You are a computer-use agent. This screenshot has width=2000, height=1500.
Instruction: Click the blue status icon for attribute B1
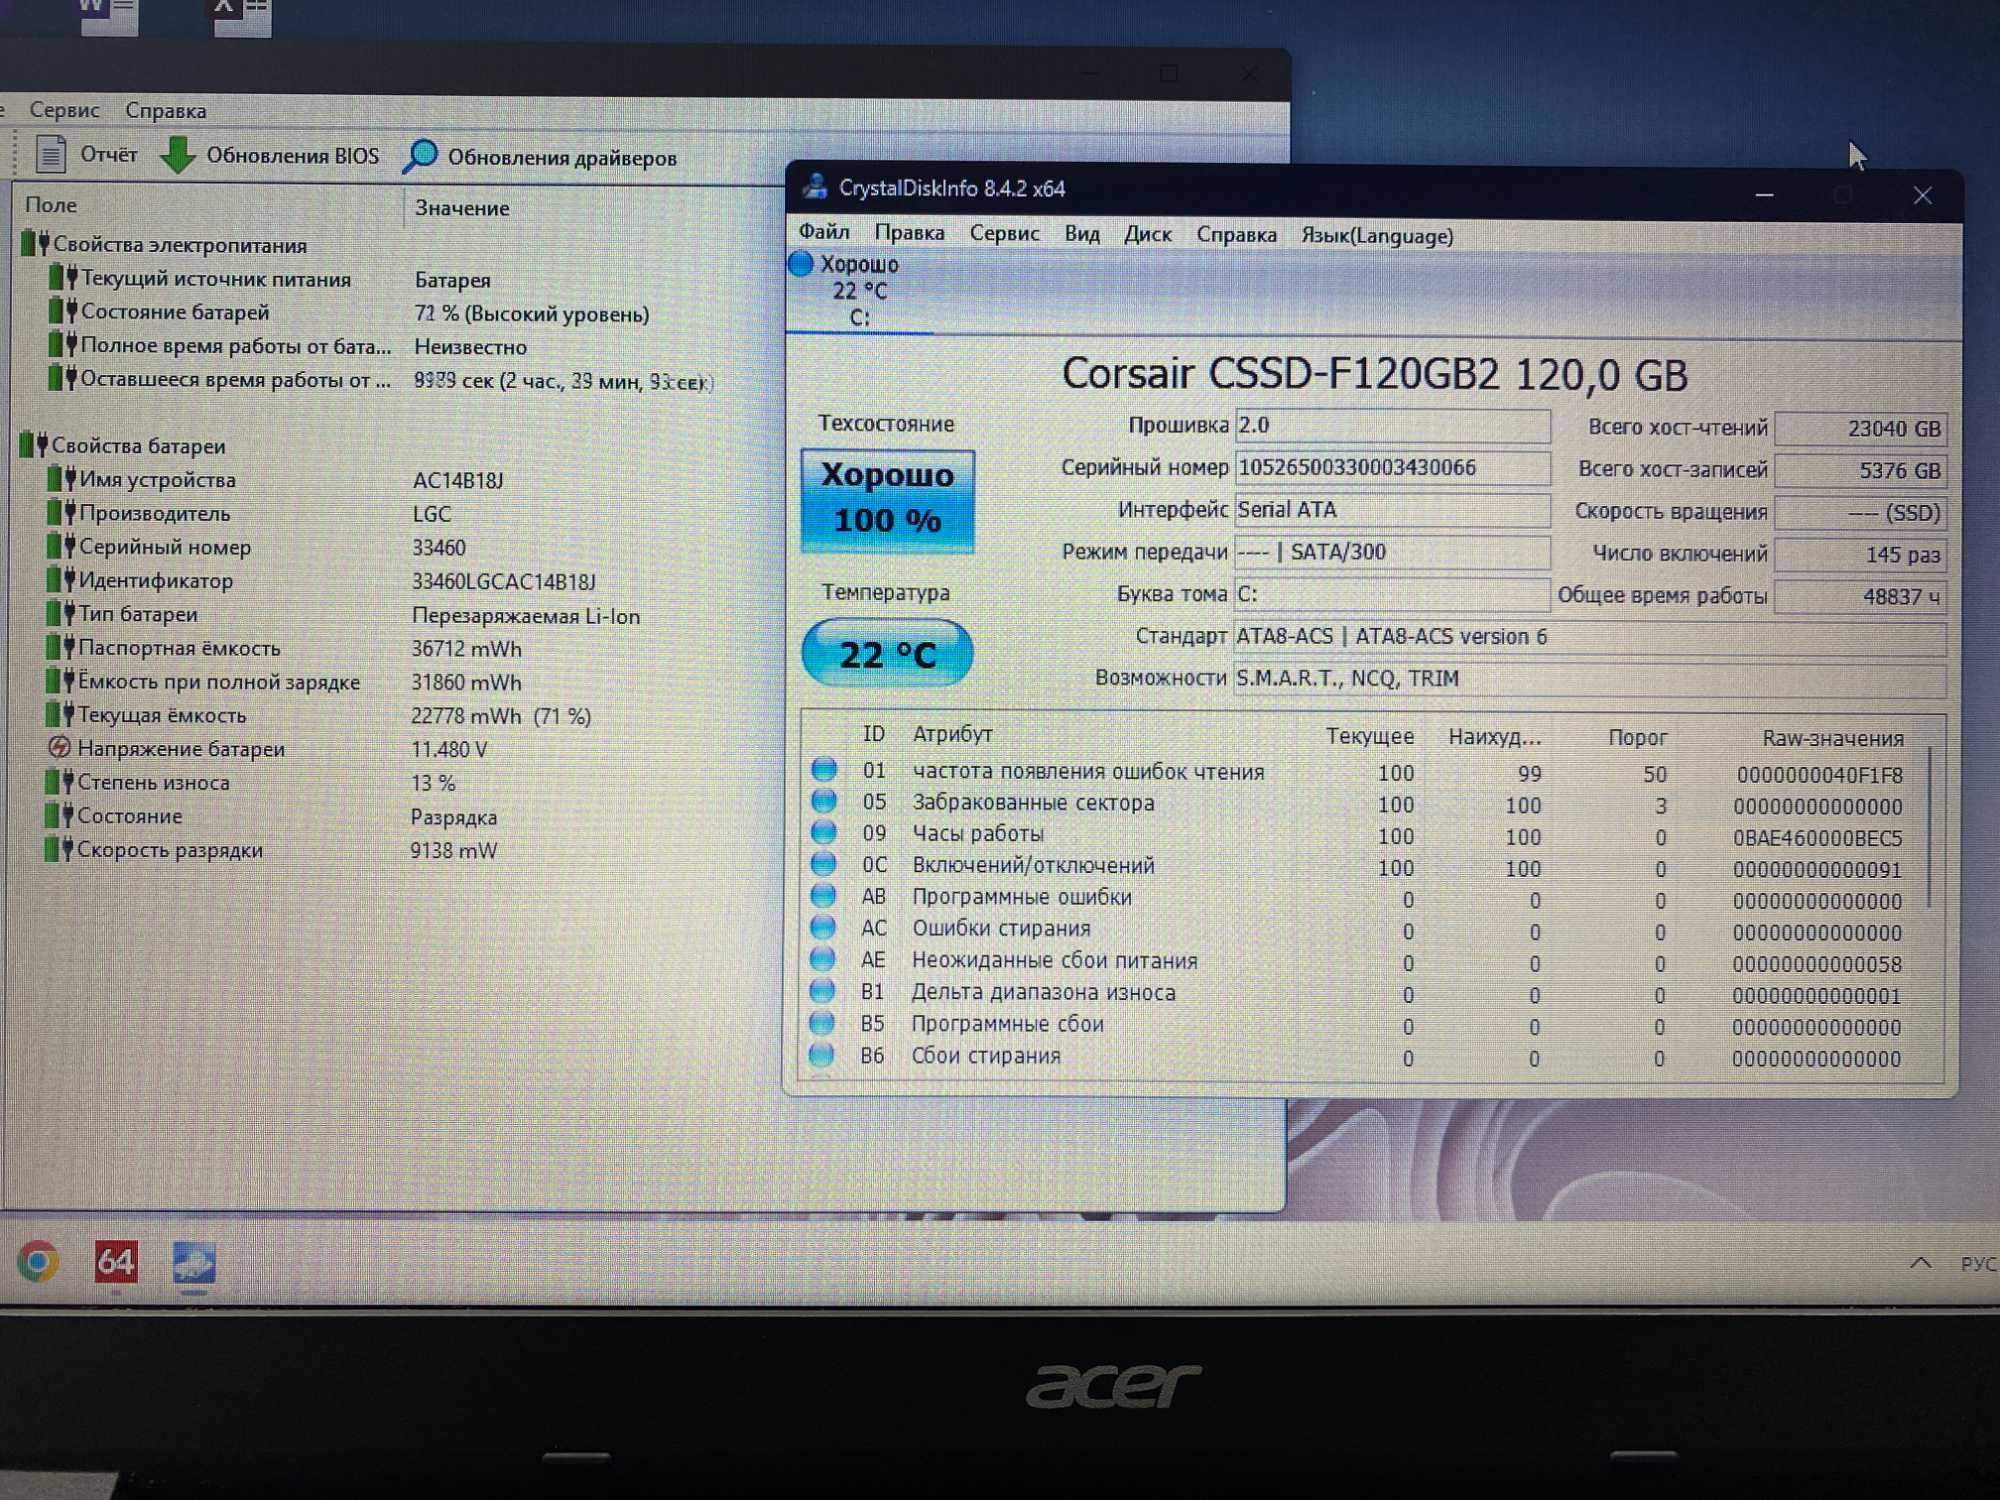point(822,991)
